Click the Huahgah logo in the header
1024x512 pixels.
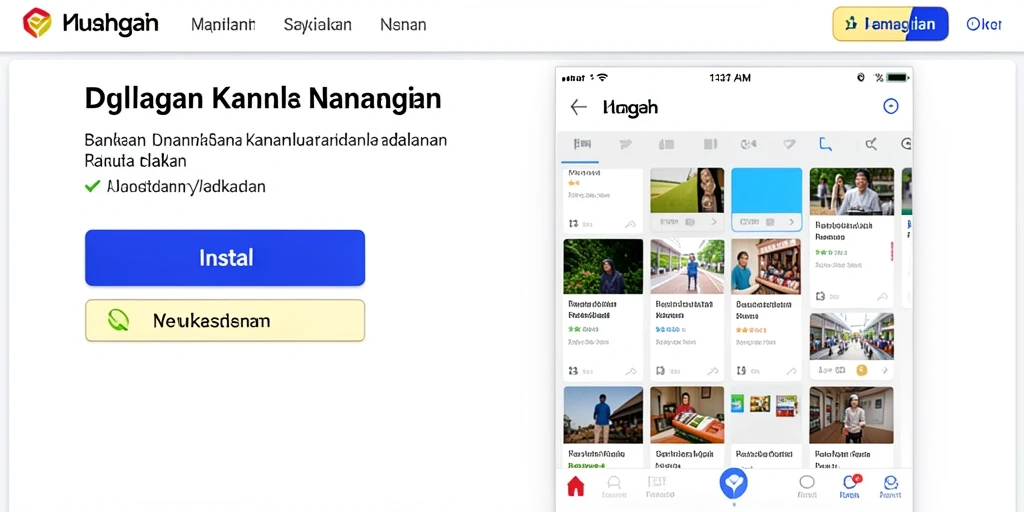click(90, 24)
